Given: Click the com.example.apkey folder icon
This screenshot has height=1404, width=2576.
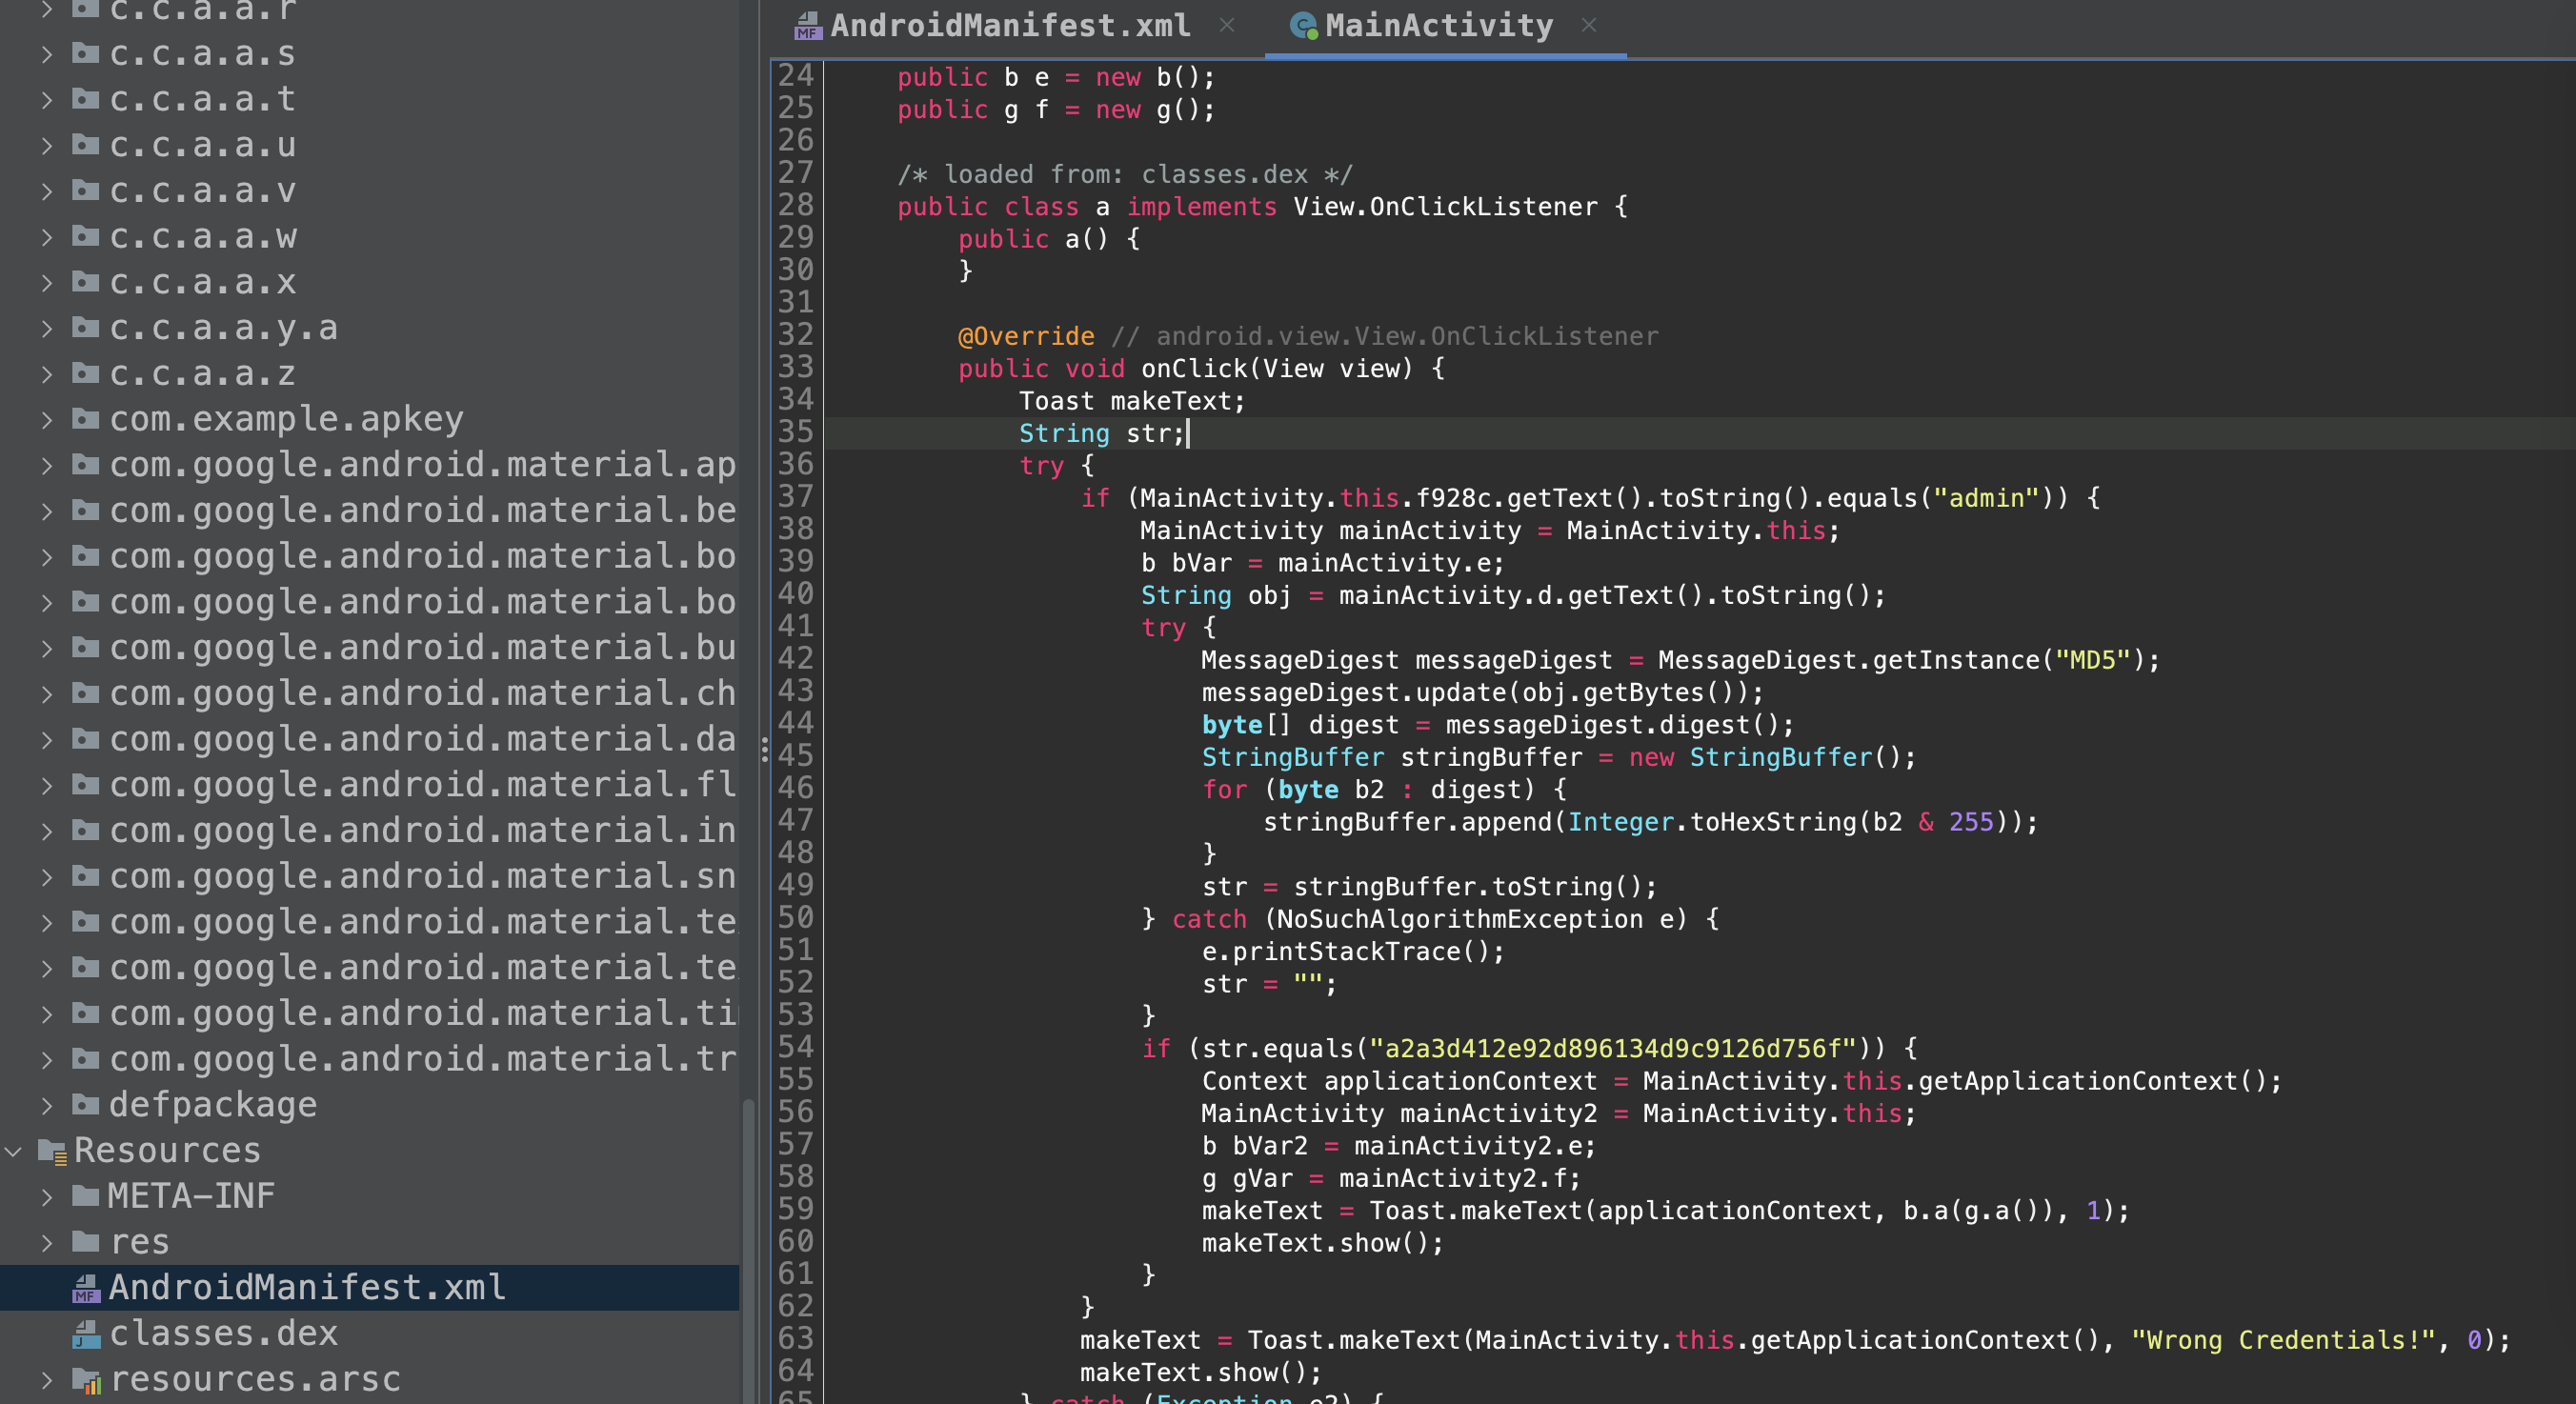Looking at the screenshot, I should coord(86,419).
